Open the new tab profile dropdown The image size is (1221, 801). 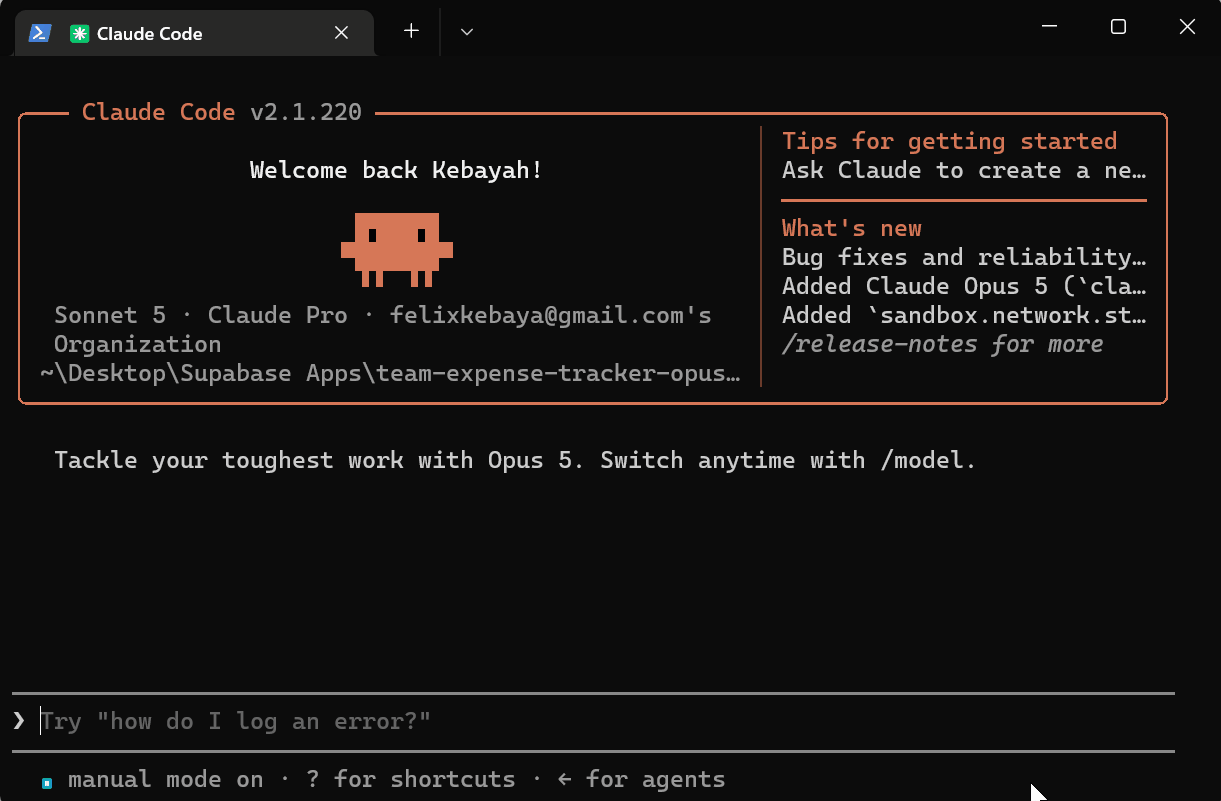click(466, 31)
